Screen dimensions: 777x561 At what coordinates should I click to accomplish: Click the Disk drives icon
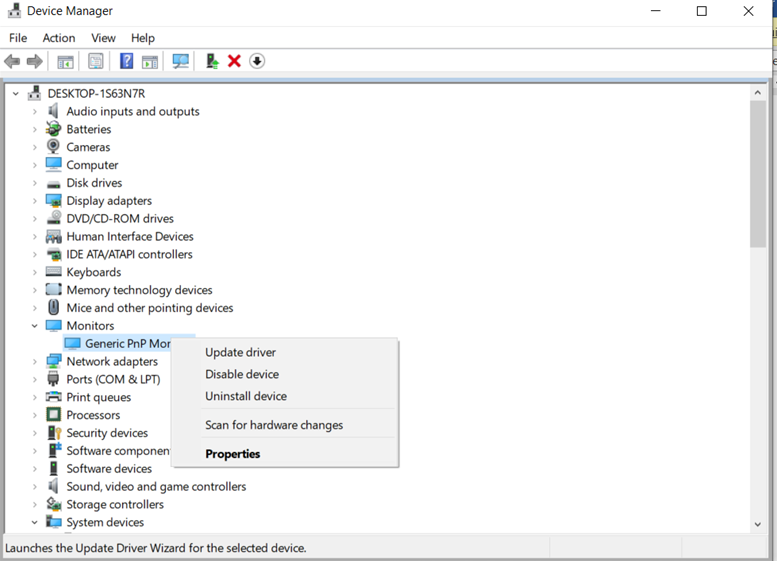(x=53, y=184)
